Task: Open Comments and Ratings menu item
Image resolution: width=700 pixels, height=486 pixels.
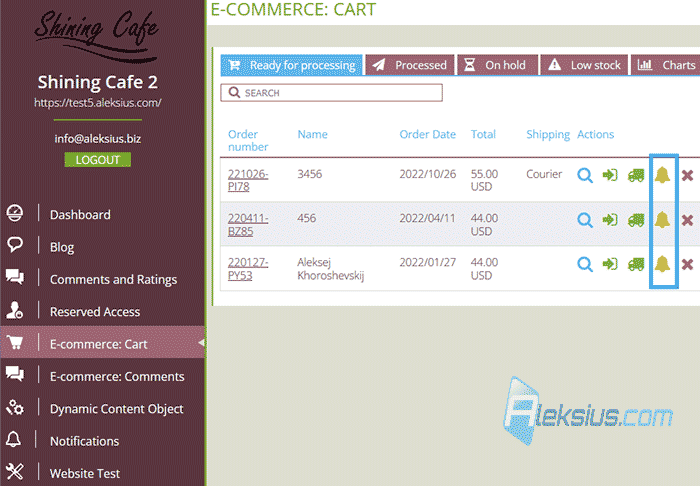Action: tap(113, 279)
